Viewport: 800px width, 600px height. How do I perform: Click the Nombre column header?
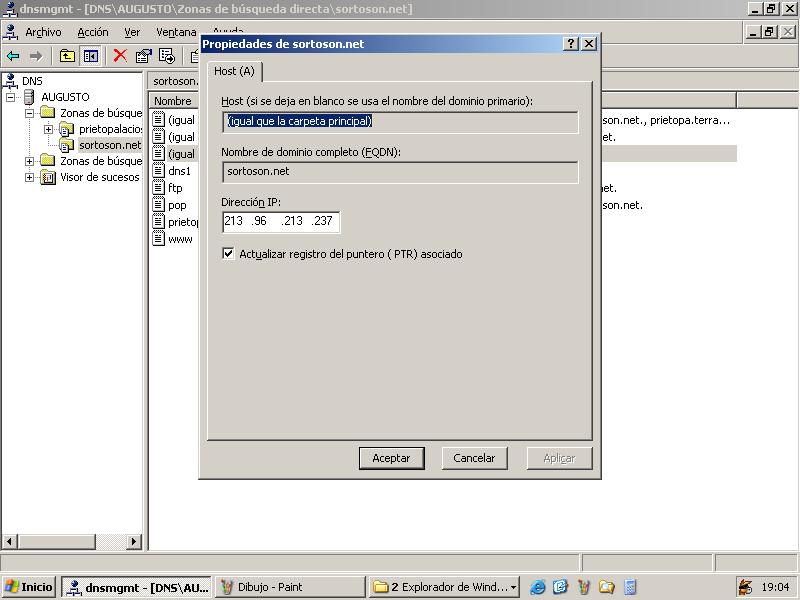coord(173,101)
